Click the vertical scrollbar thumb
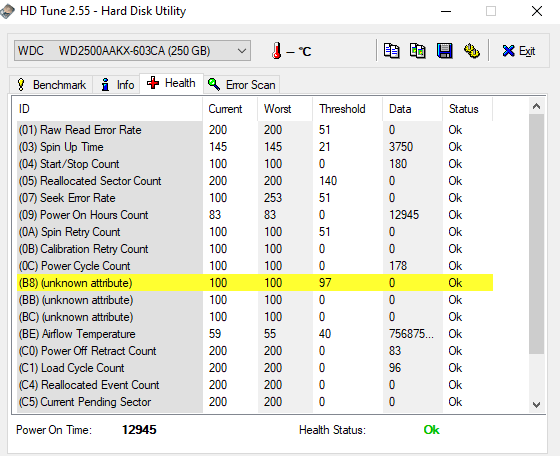 point(536,234)
